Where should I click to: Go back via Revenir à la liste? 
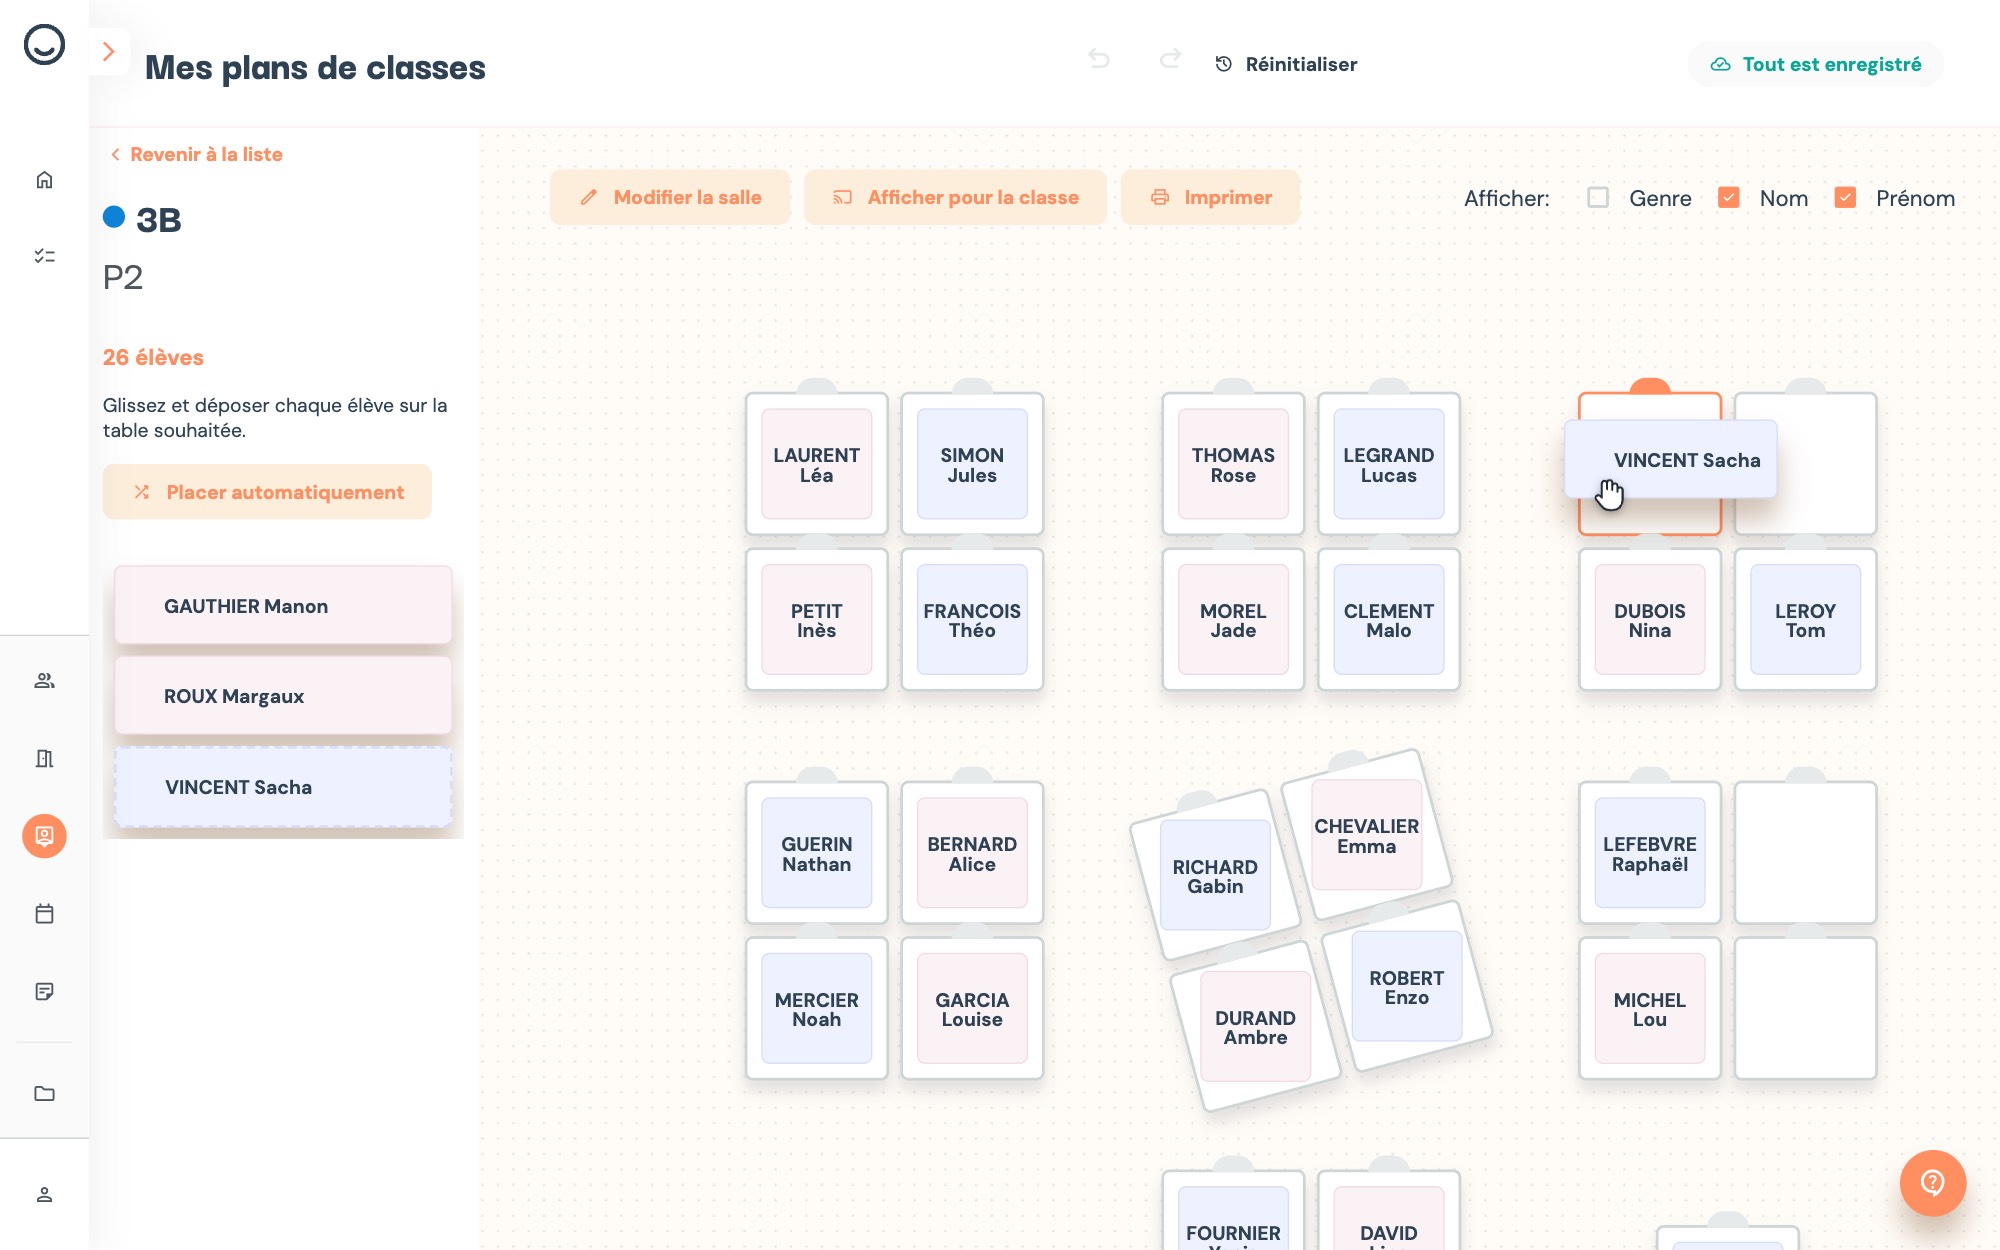[196, 154]
